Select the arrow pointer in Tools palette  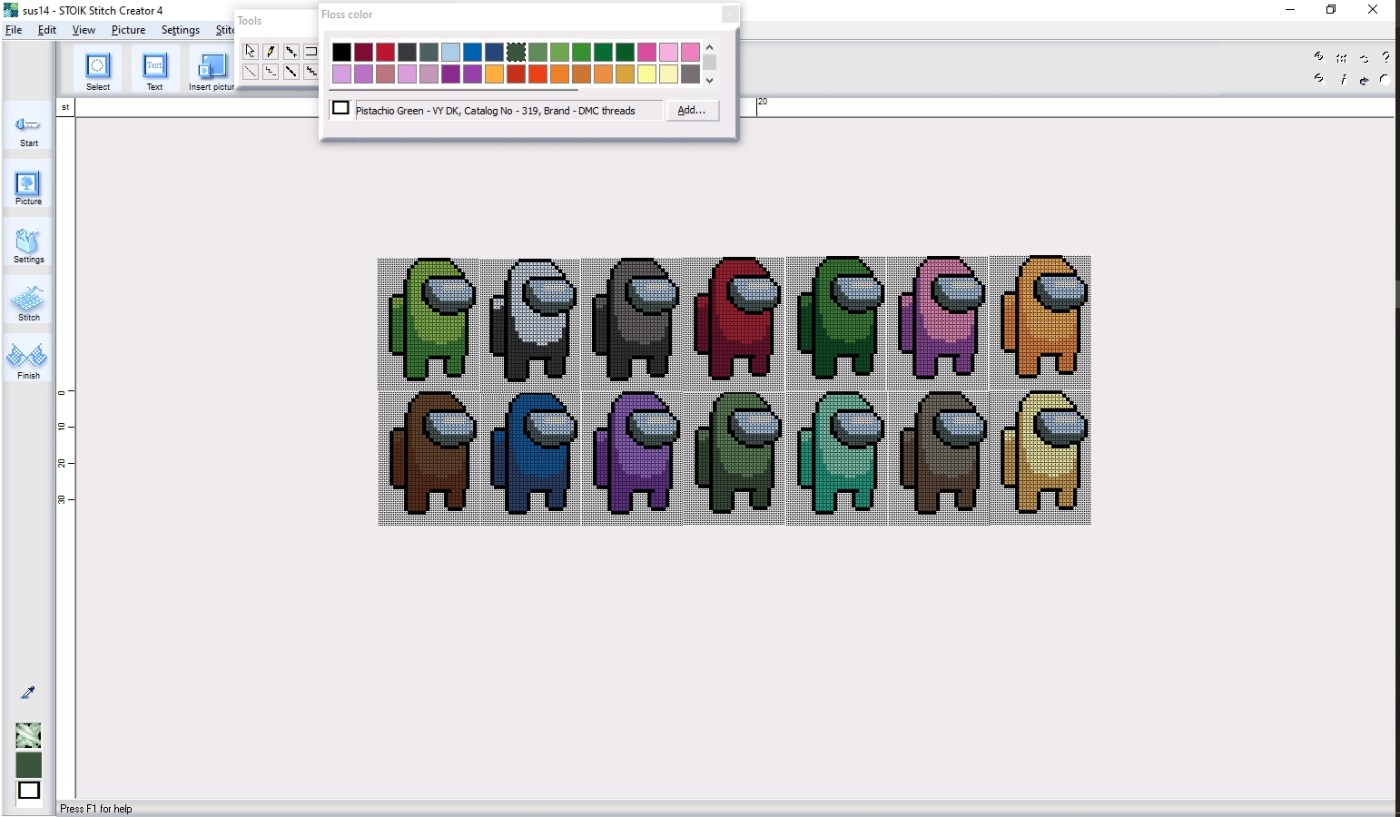click(250, 51)
